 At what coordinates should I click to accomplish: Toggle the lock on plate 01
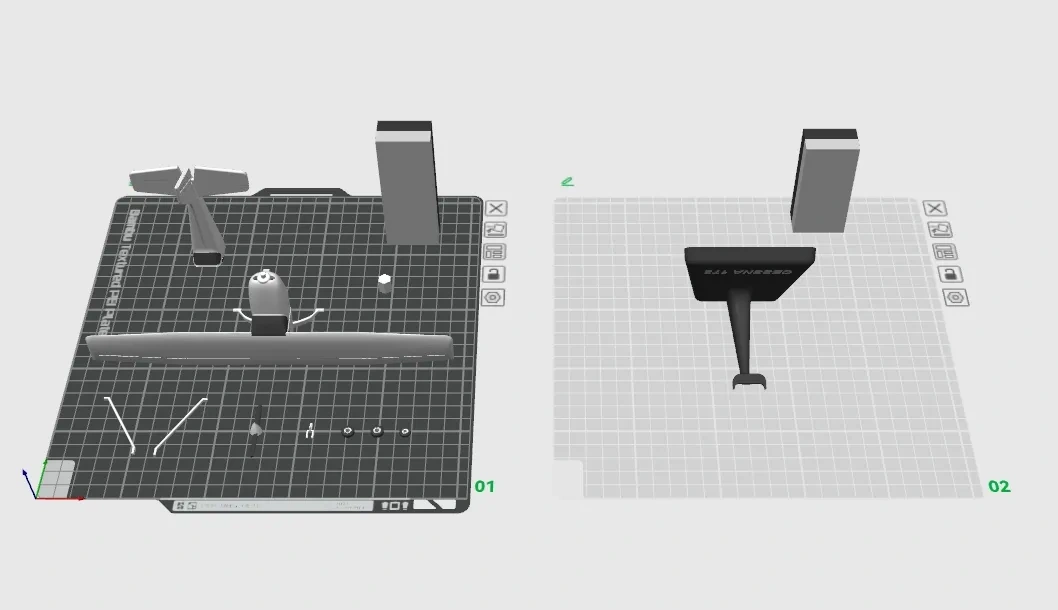[494, 275]
